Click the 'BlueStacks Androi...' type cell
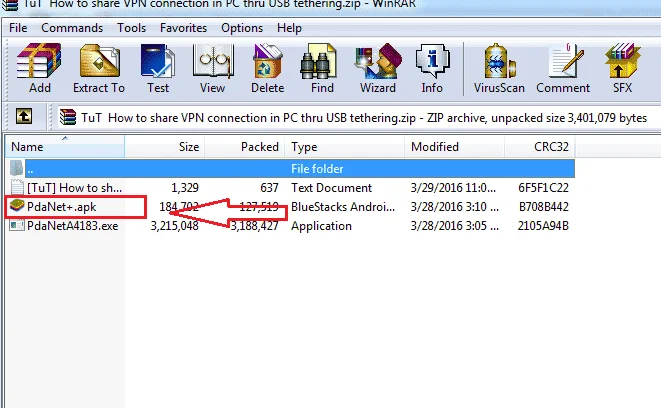The height and width of the screenshot is (408, 661). point(343,207)
